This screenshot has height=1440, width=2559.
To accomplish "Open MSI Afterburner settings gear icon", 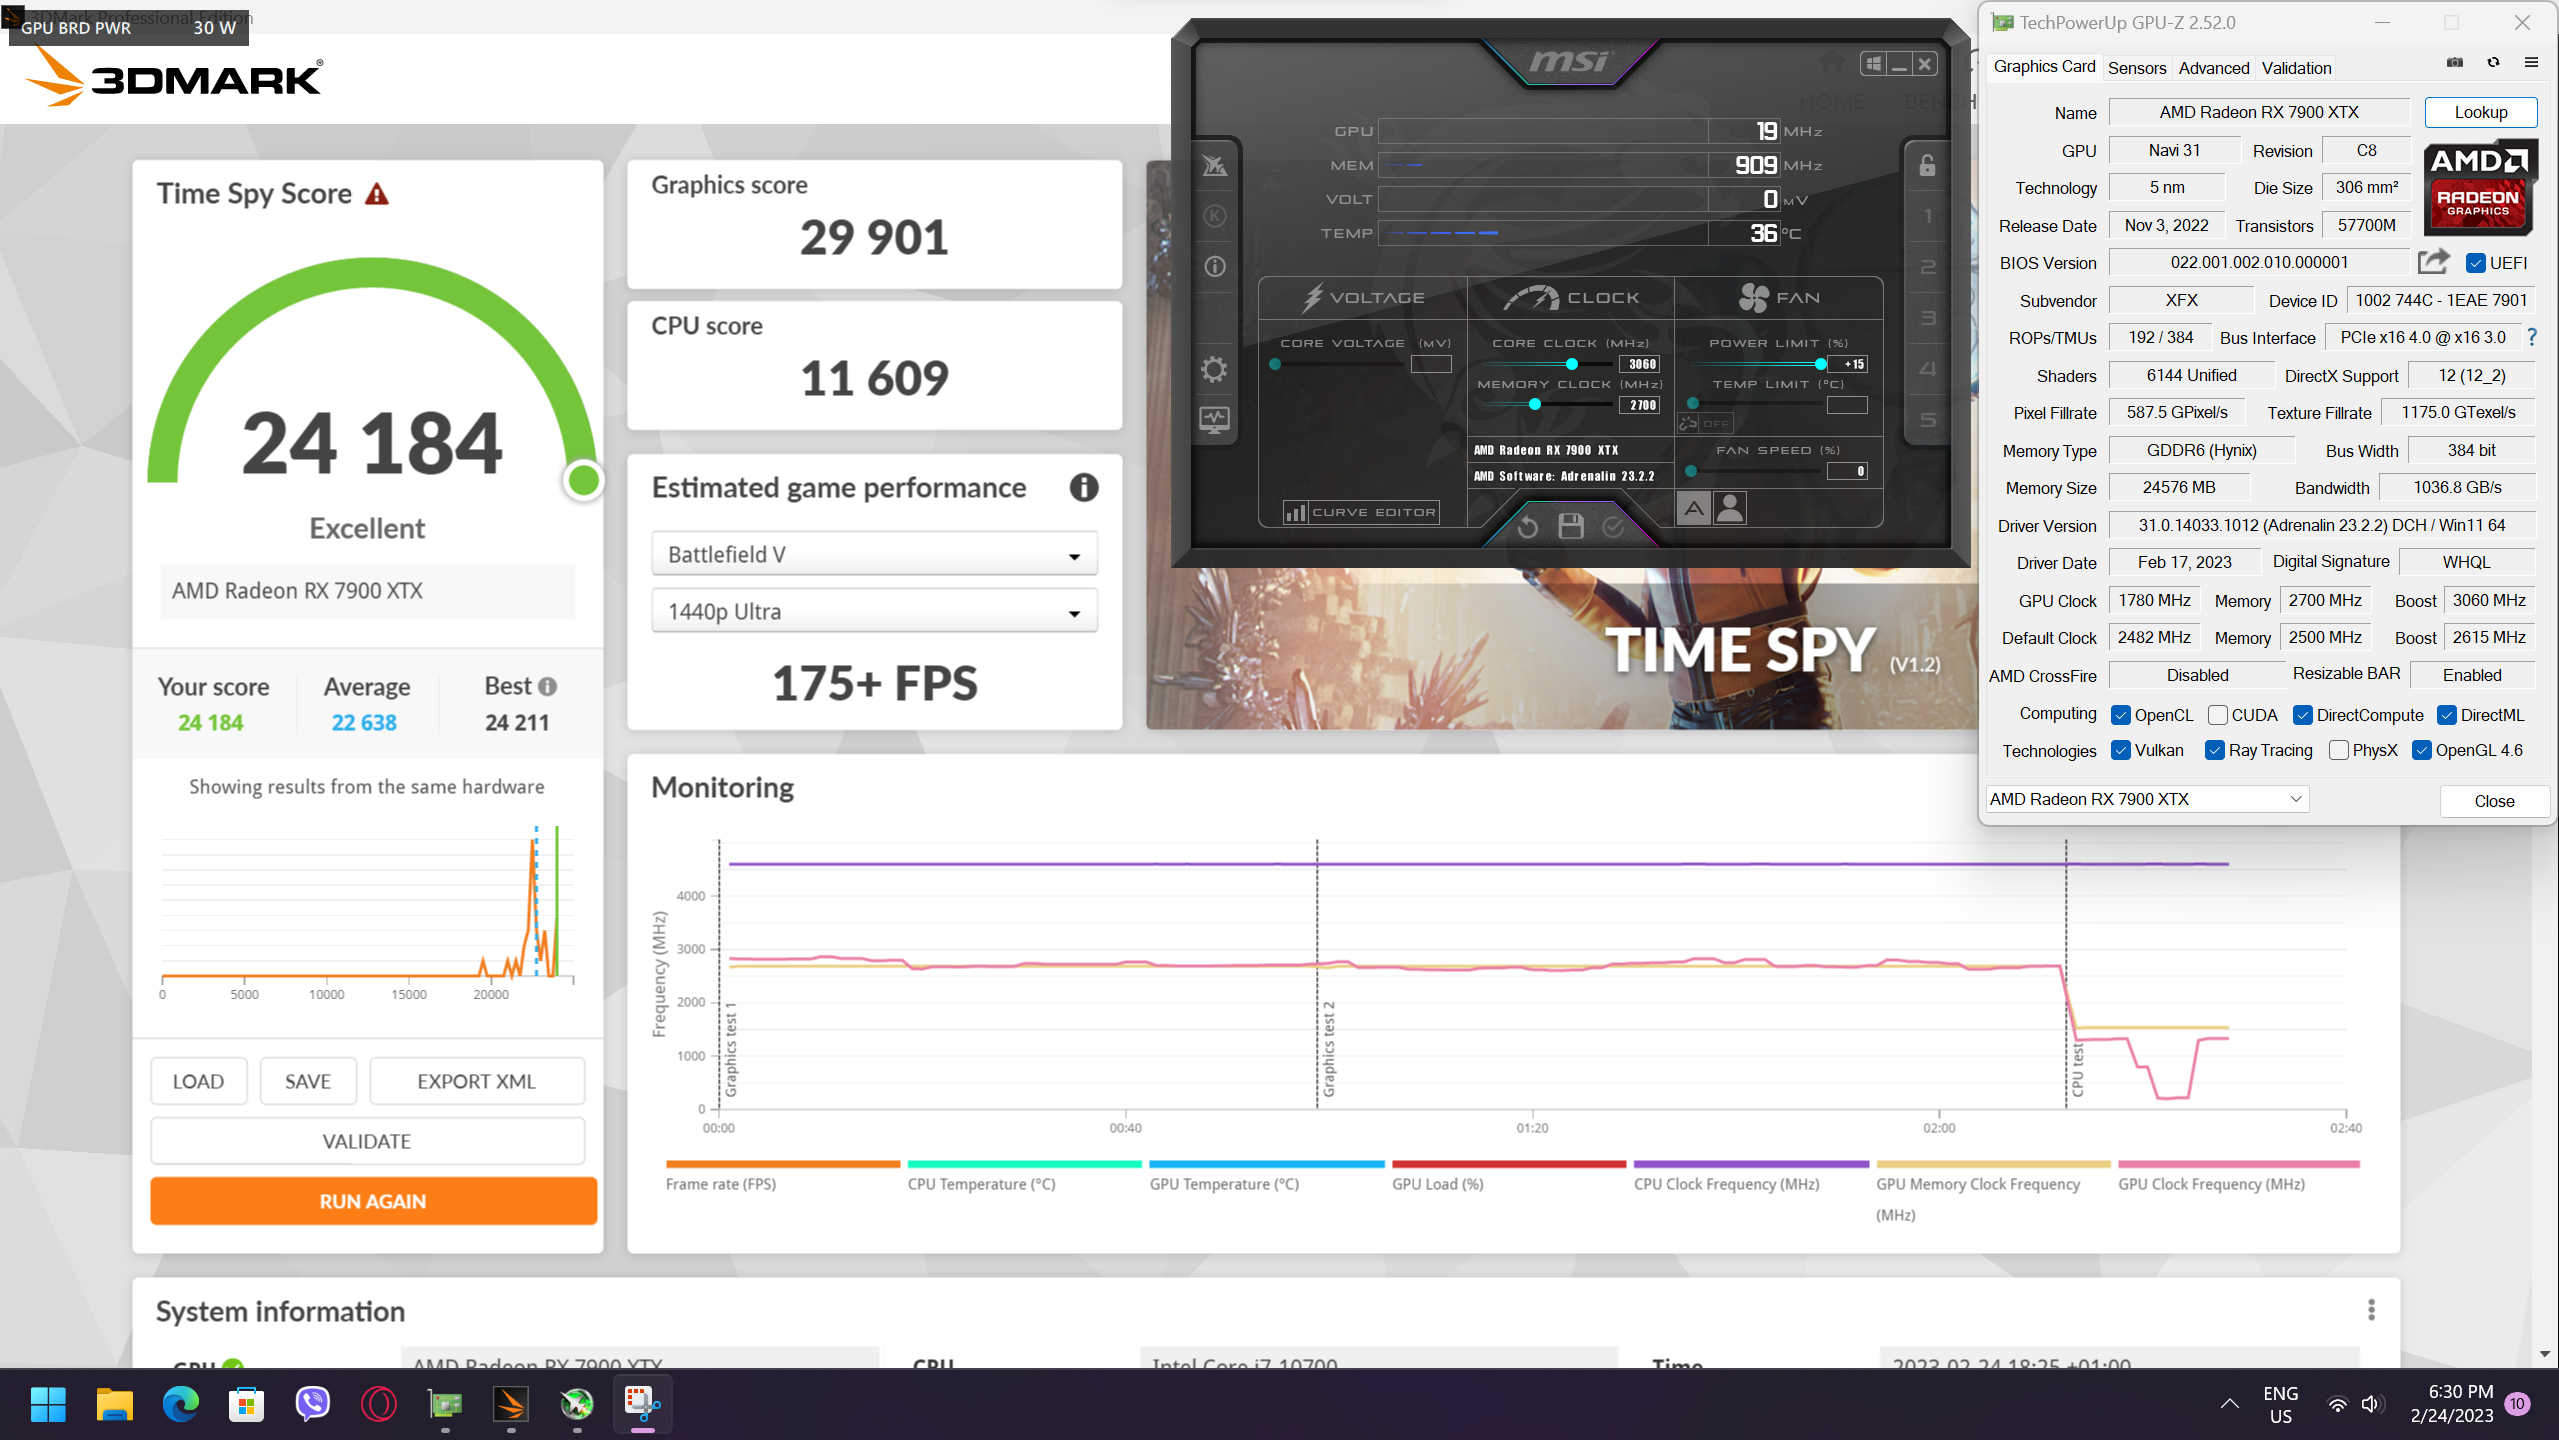I will [x=1214, y=370].
